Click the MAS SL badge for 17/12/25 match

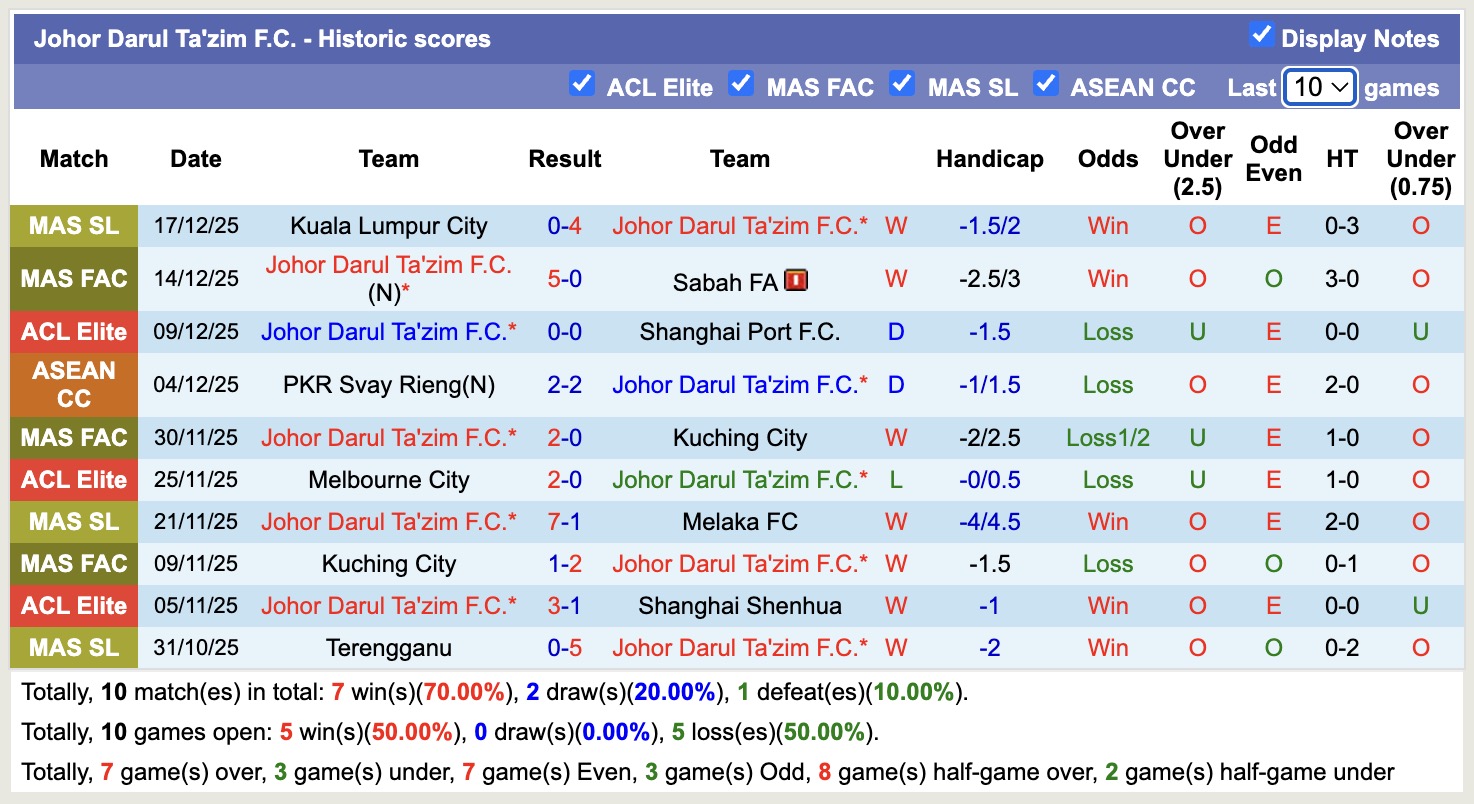tap(74, 226)
